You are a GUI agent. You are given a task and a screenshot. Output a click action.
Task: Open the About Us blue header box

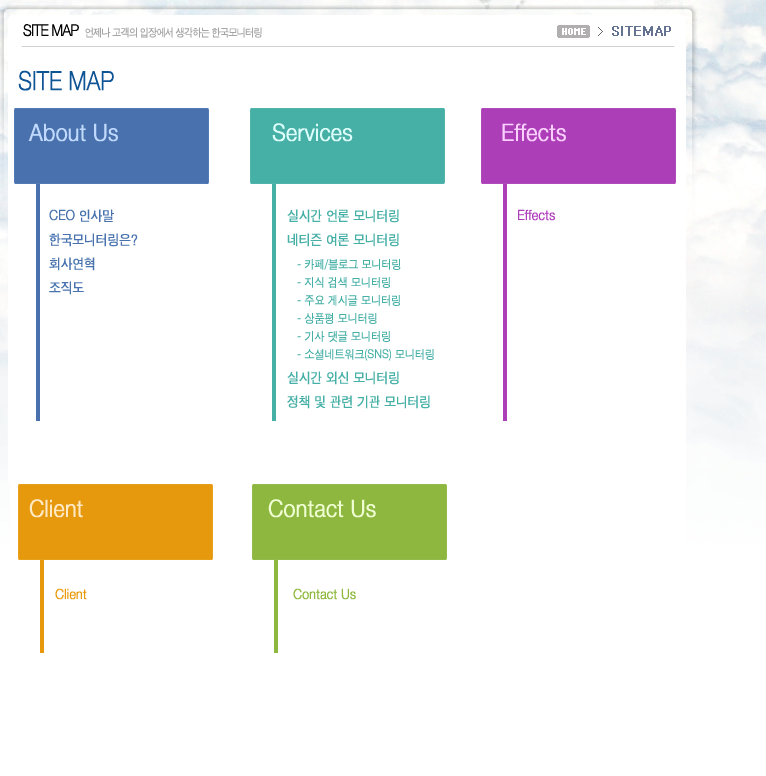pyautogui.click(x=111, y=146)
